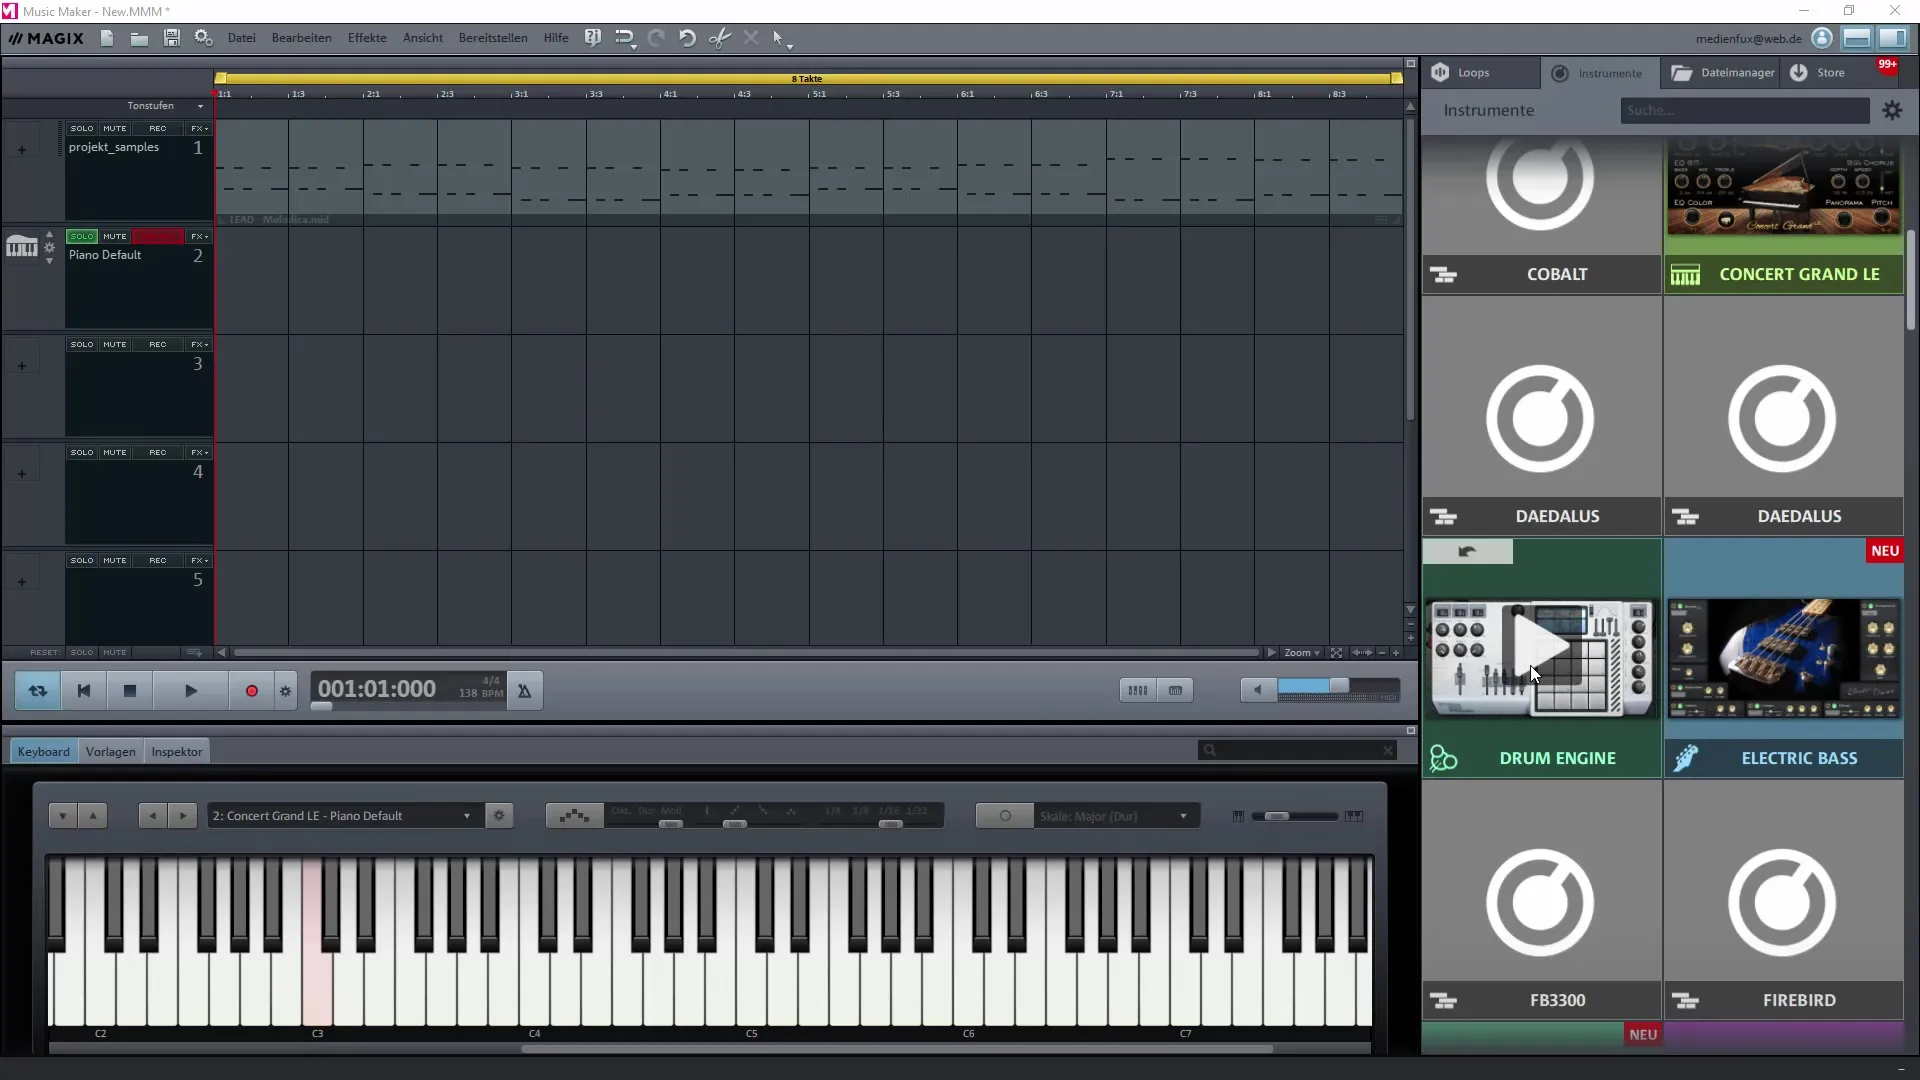Click the arpeggiator pattern icon in keyboard panel
Viewport: 1920px width, 1080px height.
tap(574, 816)
